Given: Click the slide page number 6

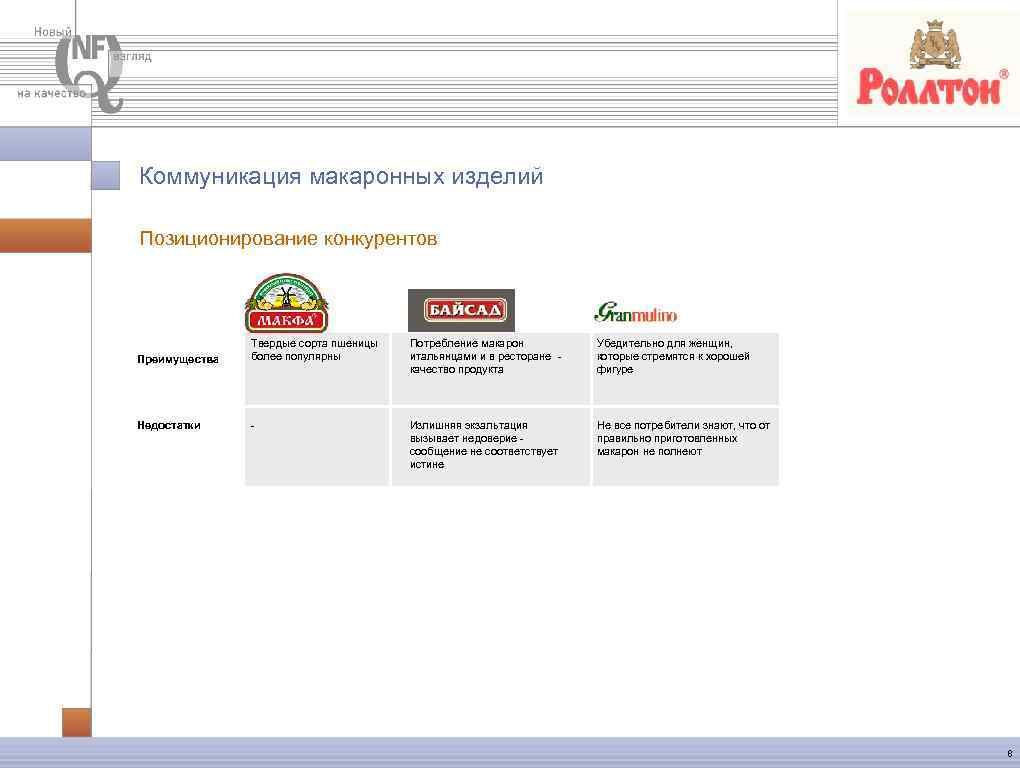Looking at the screenshot, I should pos(1010,754).
